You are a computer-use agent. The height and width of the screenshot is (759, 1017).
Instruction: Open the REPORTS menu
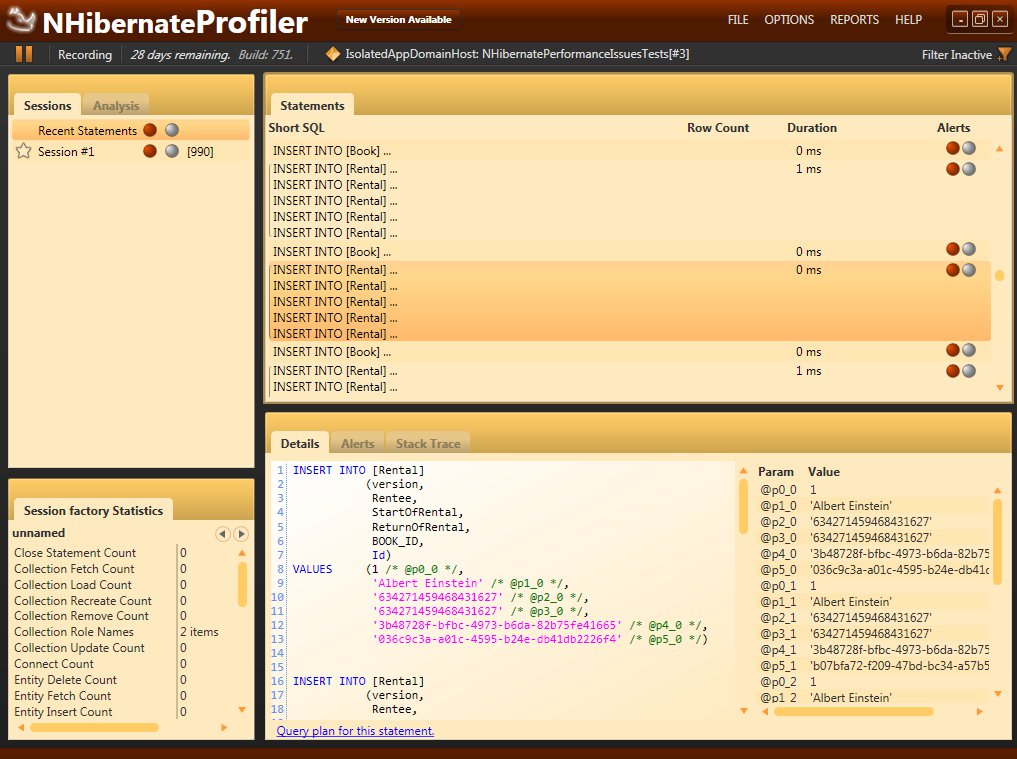pyautogui.click(x=854, y=19)
